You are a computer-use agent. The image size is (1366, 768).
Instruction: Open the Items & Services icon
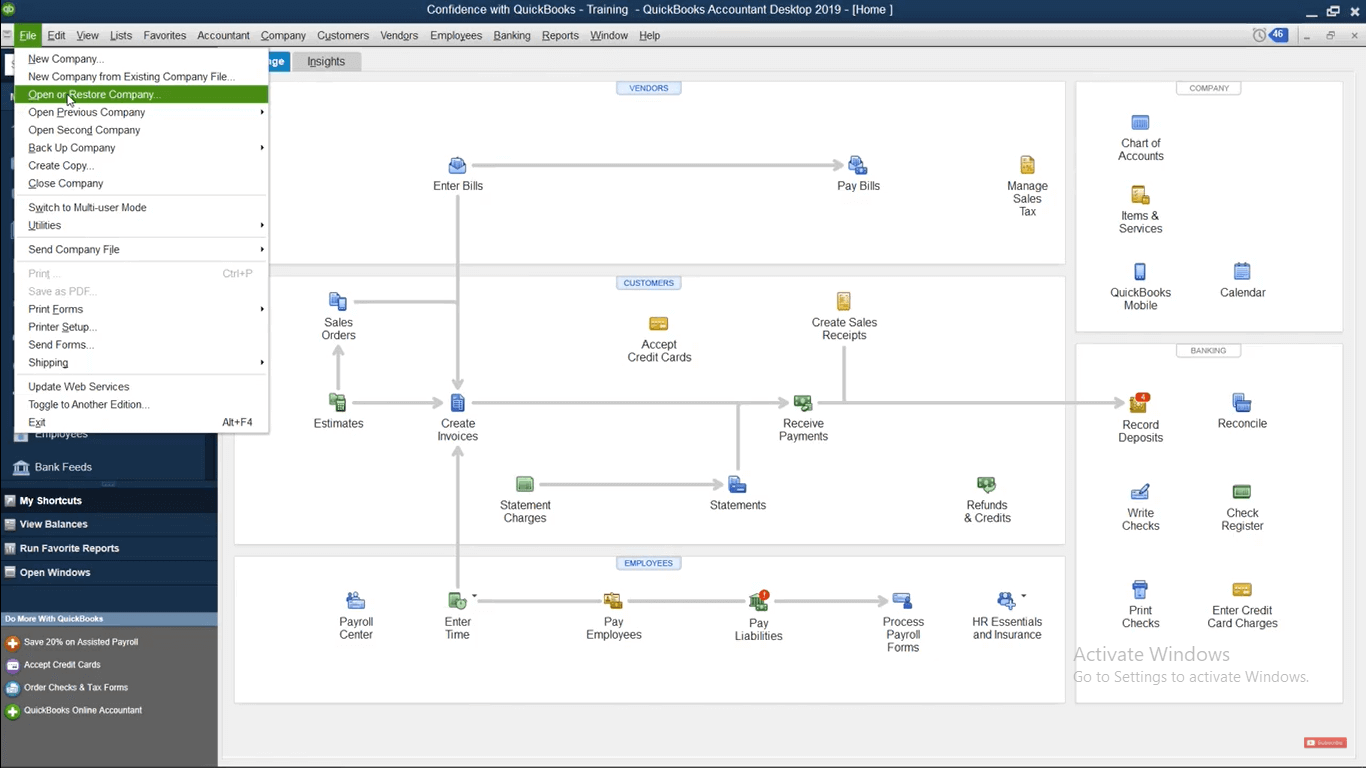(x=1141, y=195)
